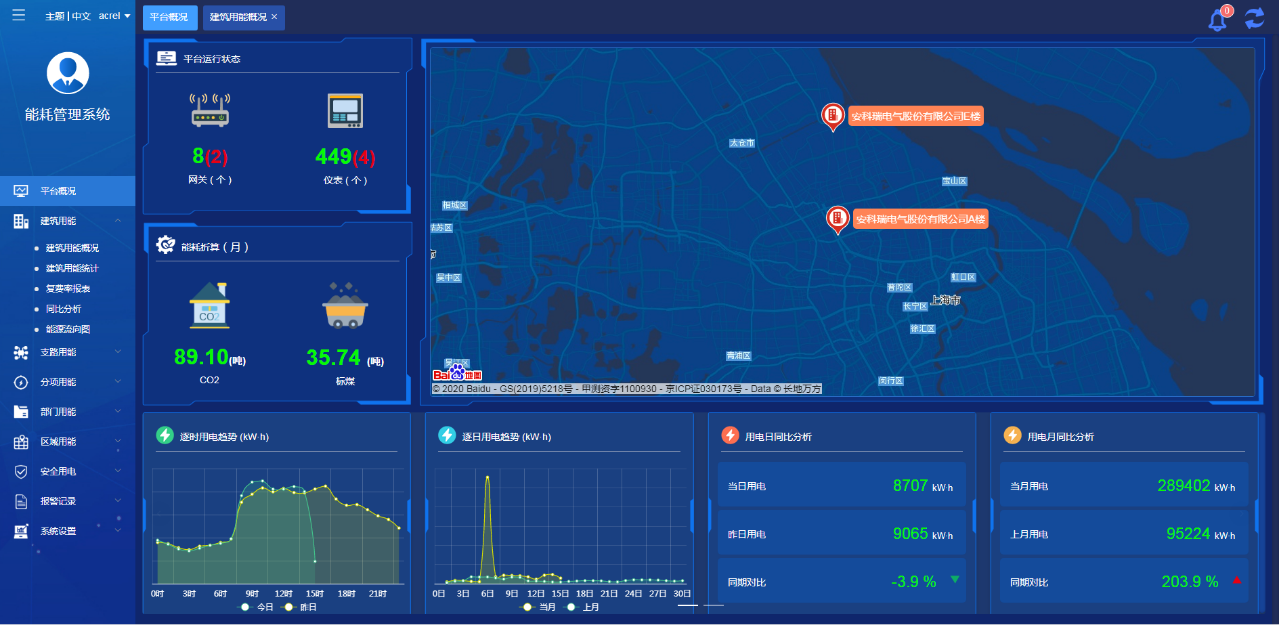The width and height of the screenshot is (1279, 625).
Task: Open the acrel user dropdown
Action: 114,16
